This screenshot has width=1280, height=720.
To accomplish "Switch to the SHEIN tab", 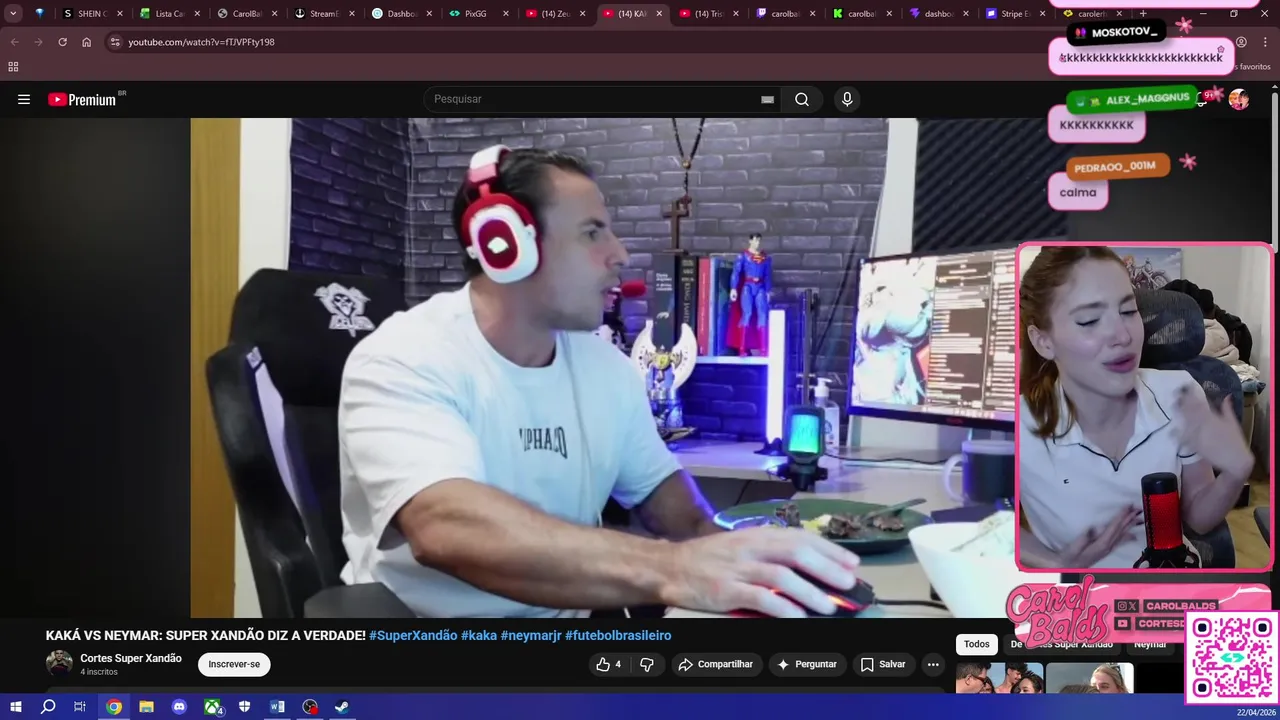I will pyautogui.click(x=91, y=14).
